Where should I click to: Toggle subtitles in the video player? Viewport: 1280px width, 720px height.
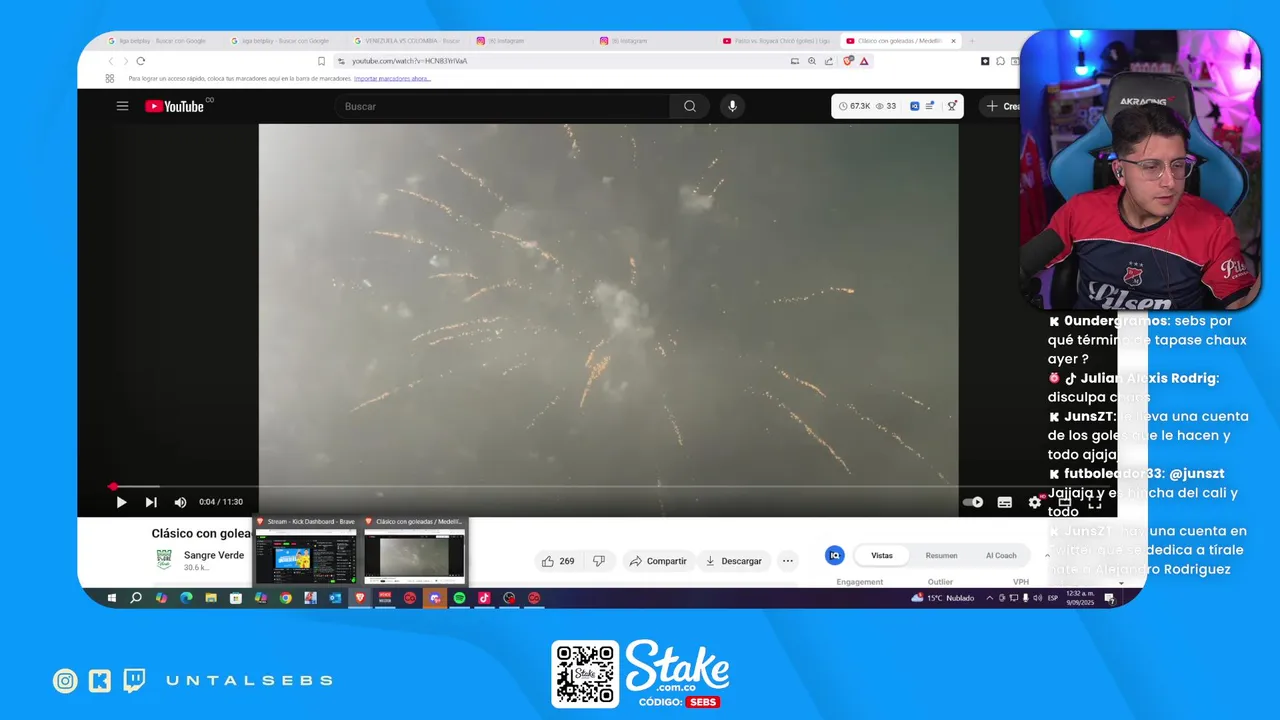point(1005,502)
